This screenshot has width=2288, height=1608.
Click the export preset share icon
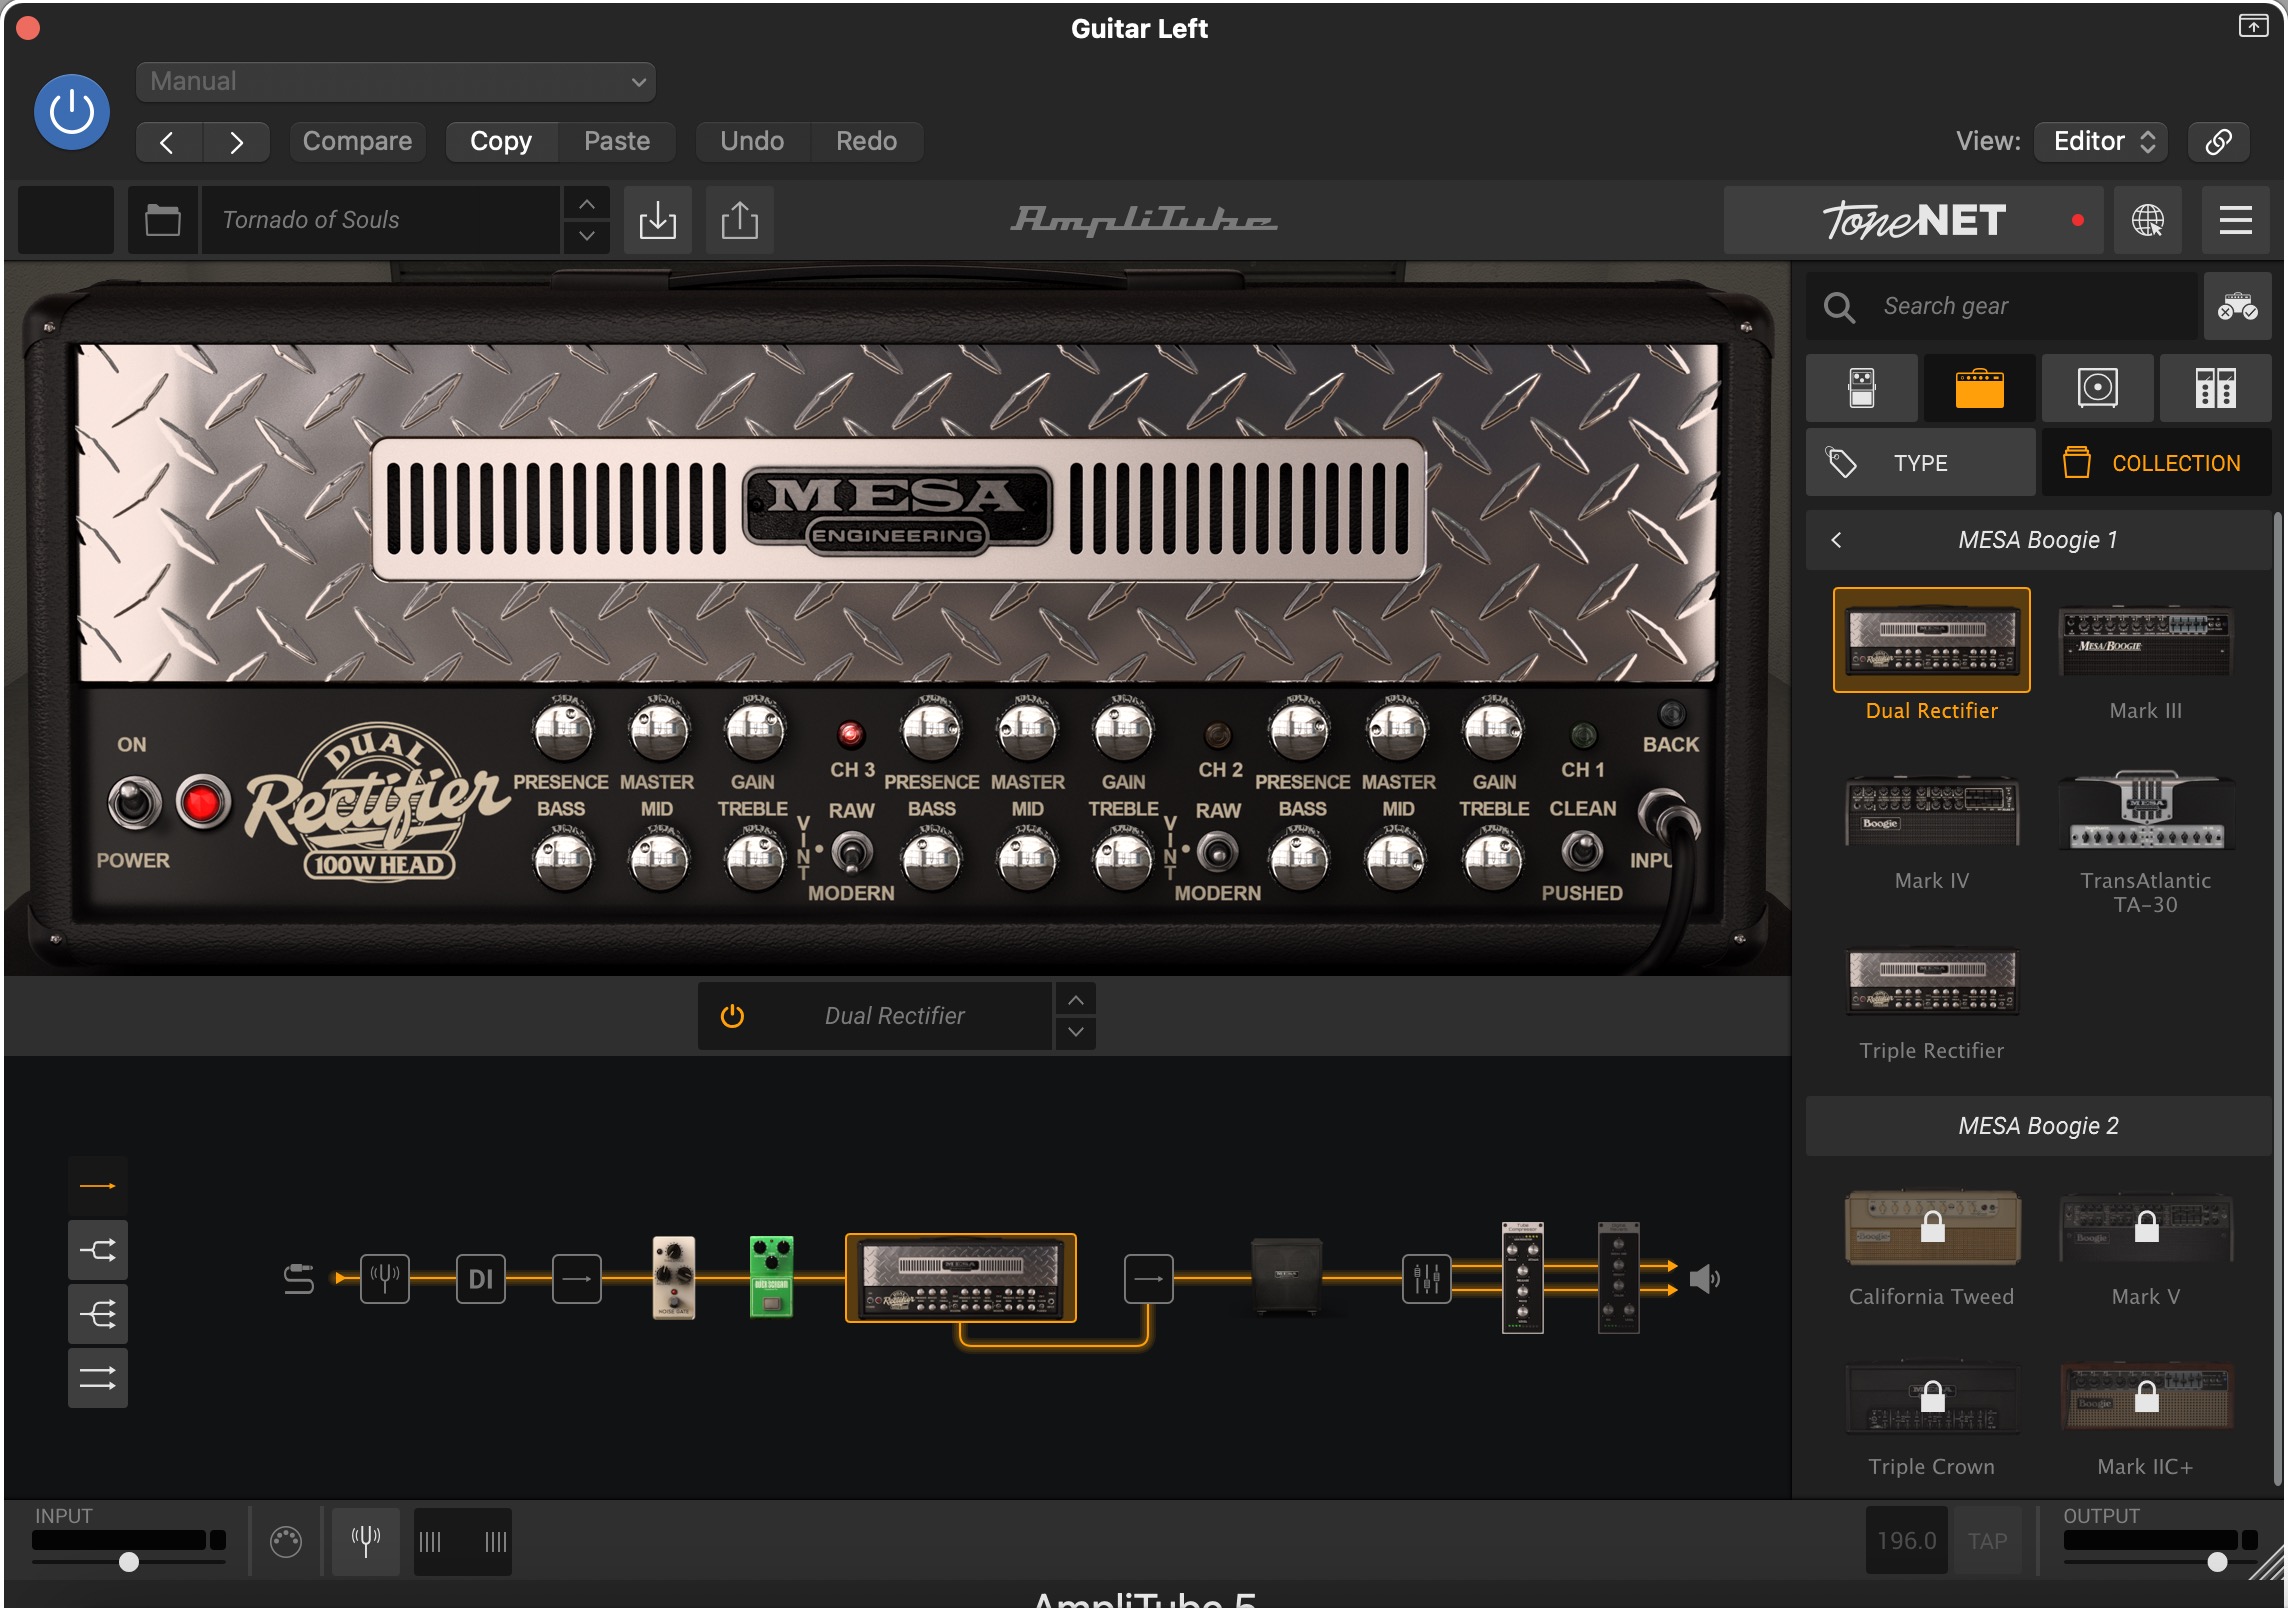click(740, 220)
